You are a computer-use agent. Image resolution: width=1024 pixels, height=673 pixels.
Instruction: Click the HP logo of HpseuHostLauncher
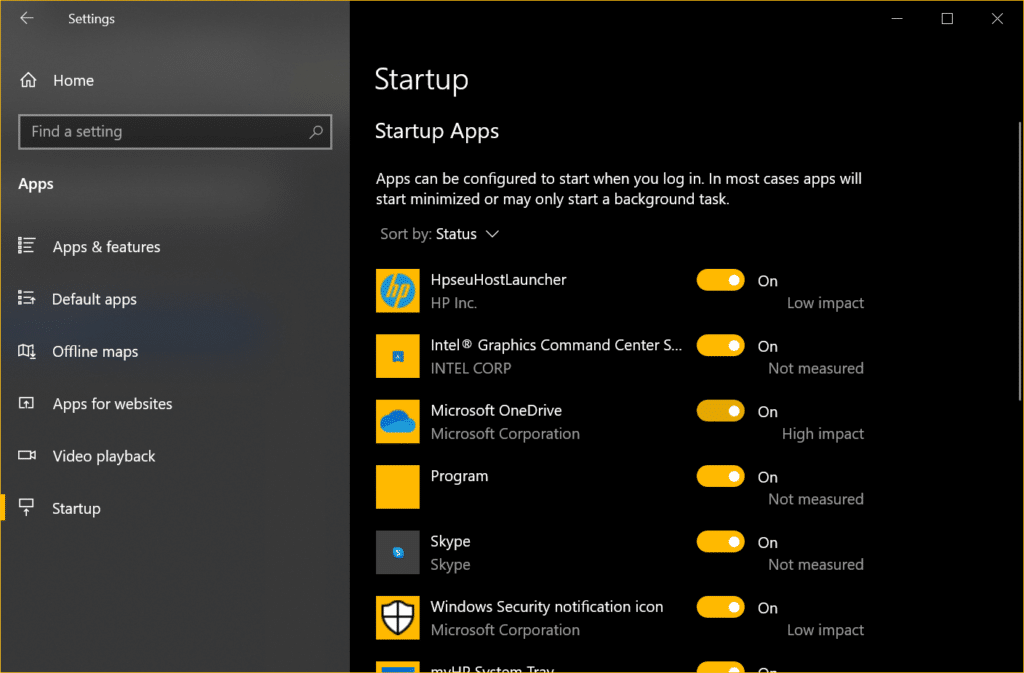pos(398,290)
